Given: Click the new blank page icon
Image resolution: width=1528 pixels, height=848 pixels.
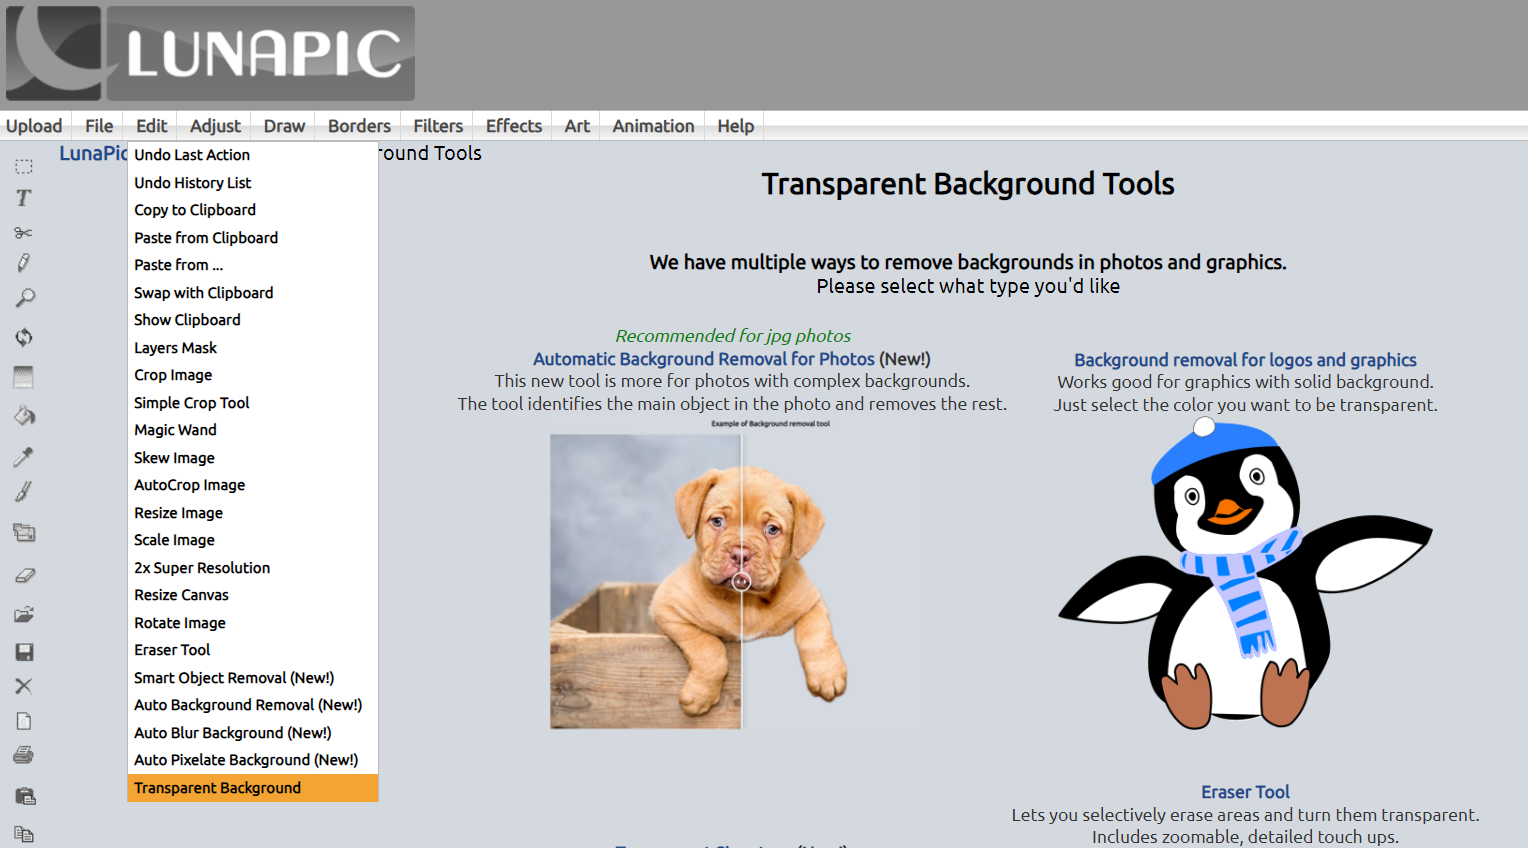Looking at the screenshot, I should (24, 721).
